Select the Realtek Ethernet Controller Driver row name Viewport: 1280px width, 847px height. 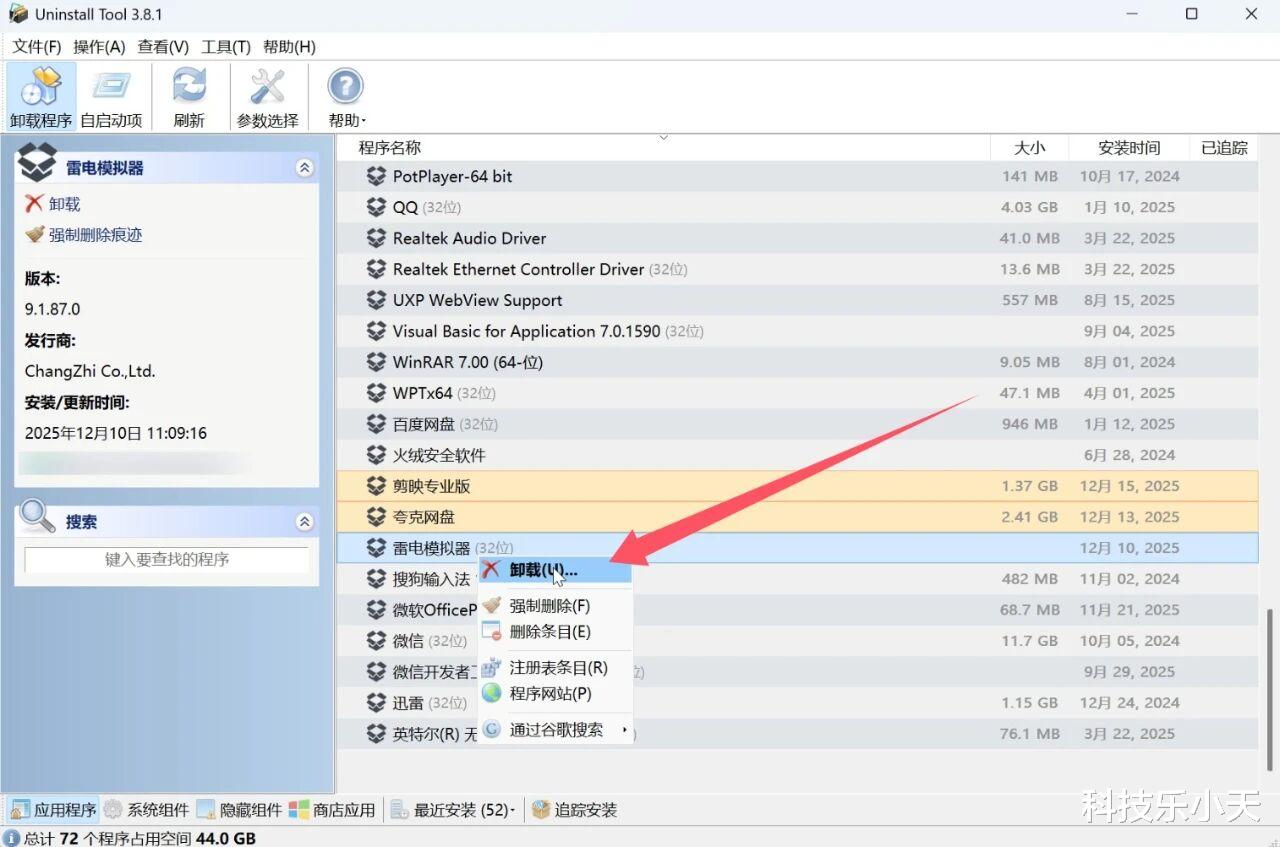(x=518, y=269)
